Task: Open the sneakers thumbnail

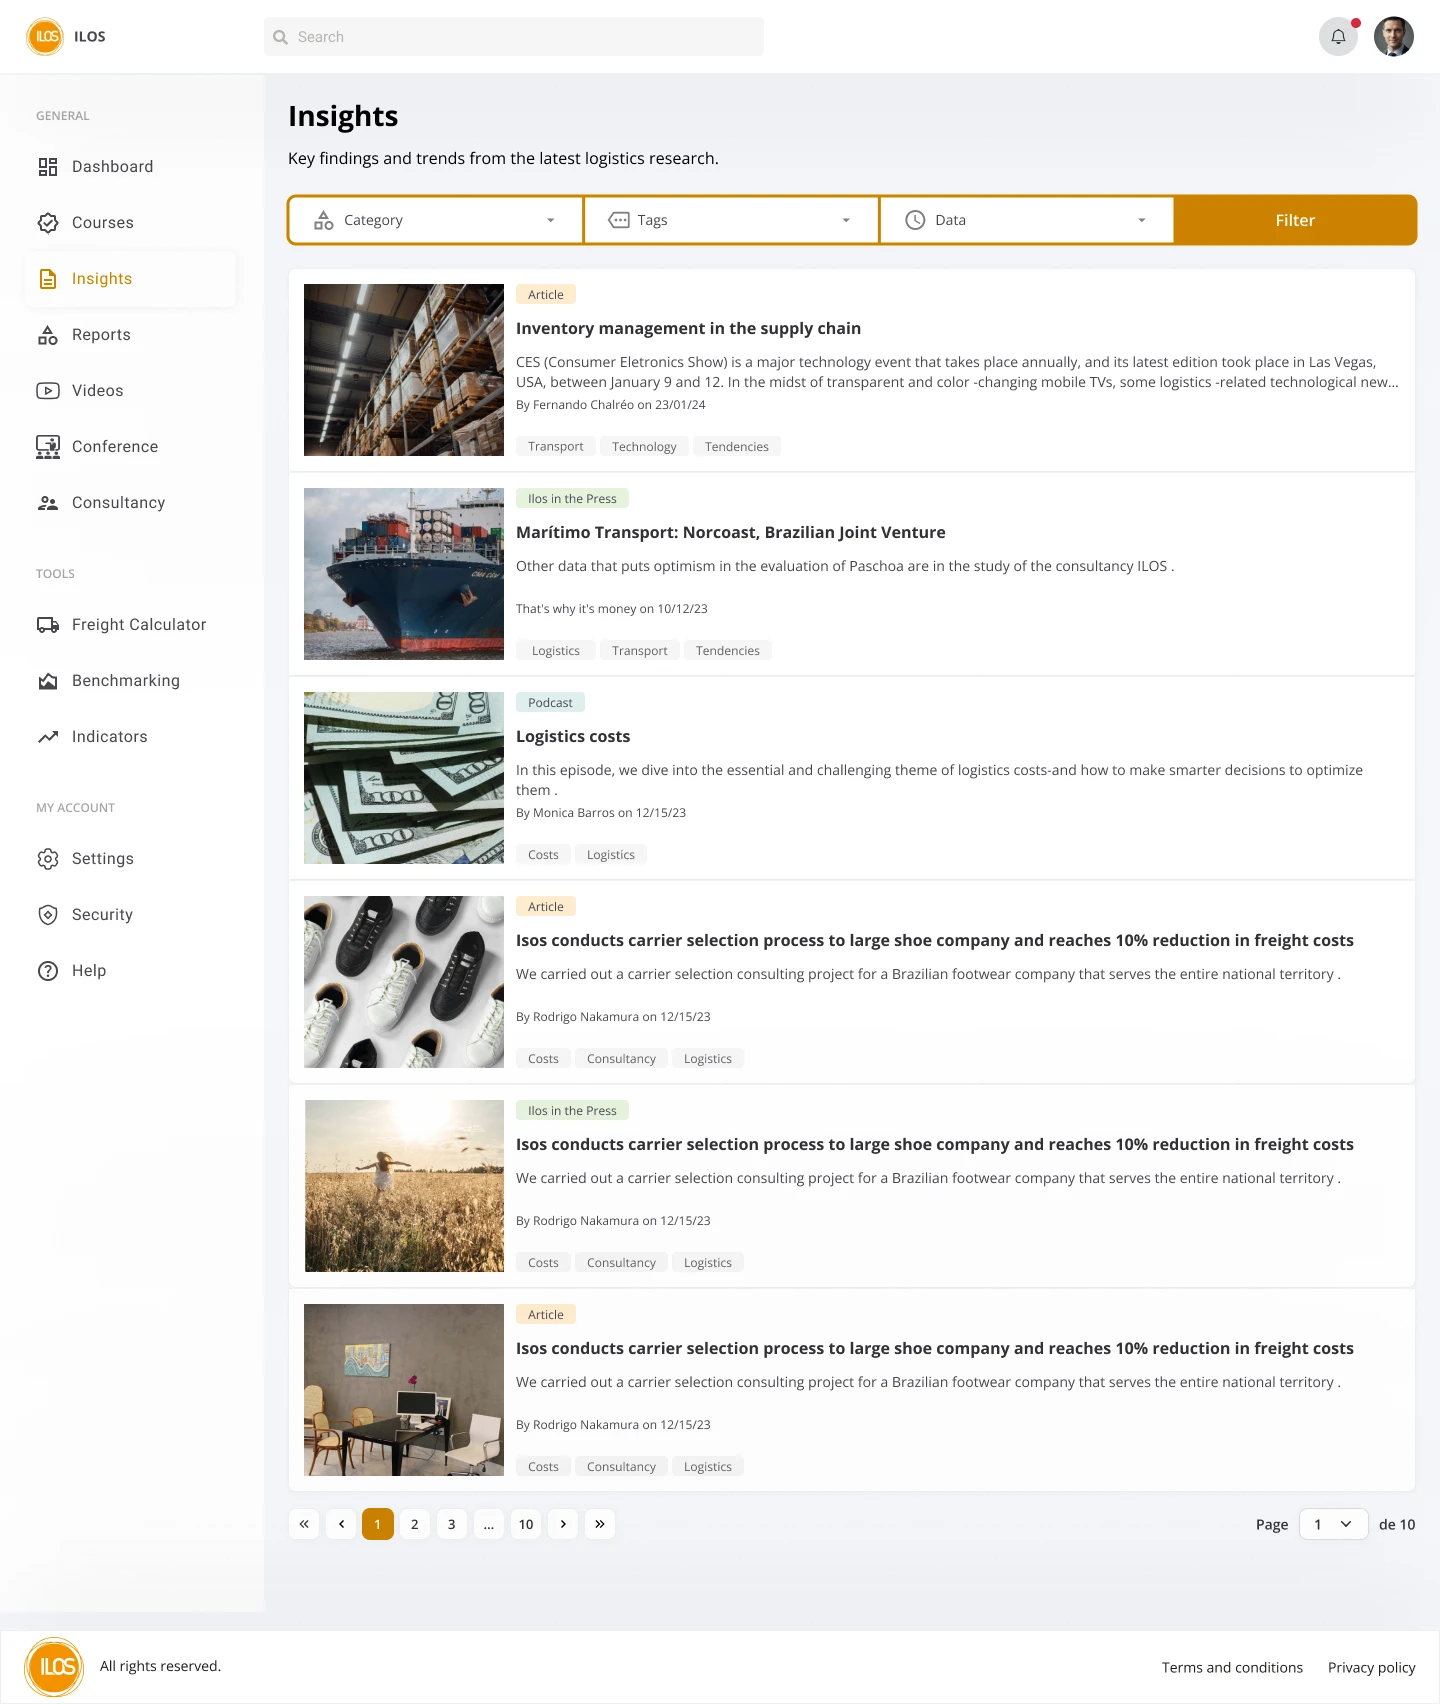Action: [x=404, y=982]
